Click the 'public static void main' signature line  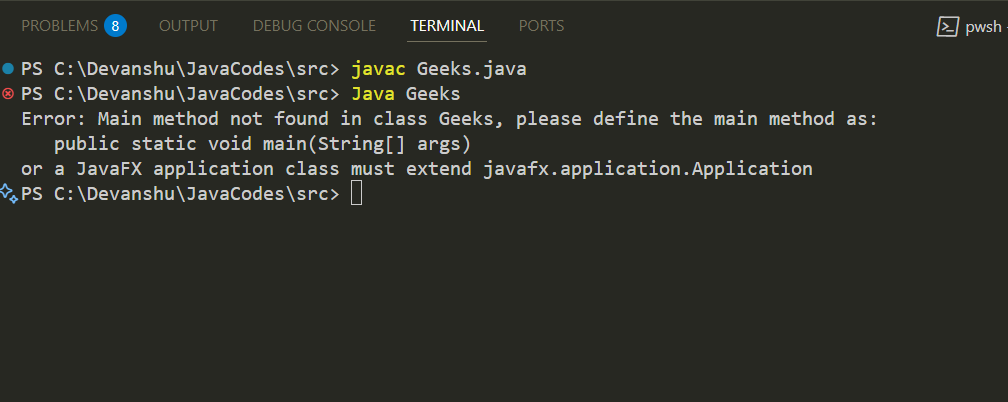pos(262,144)
